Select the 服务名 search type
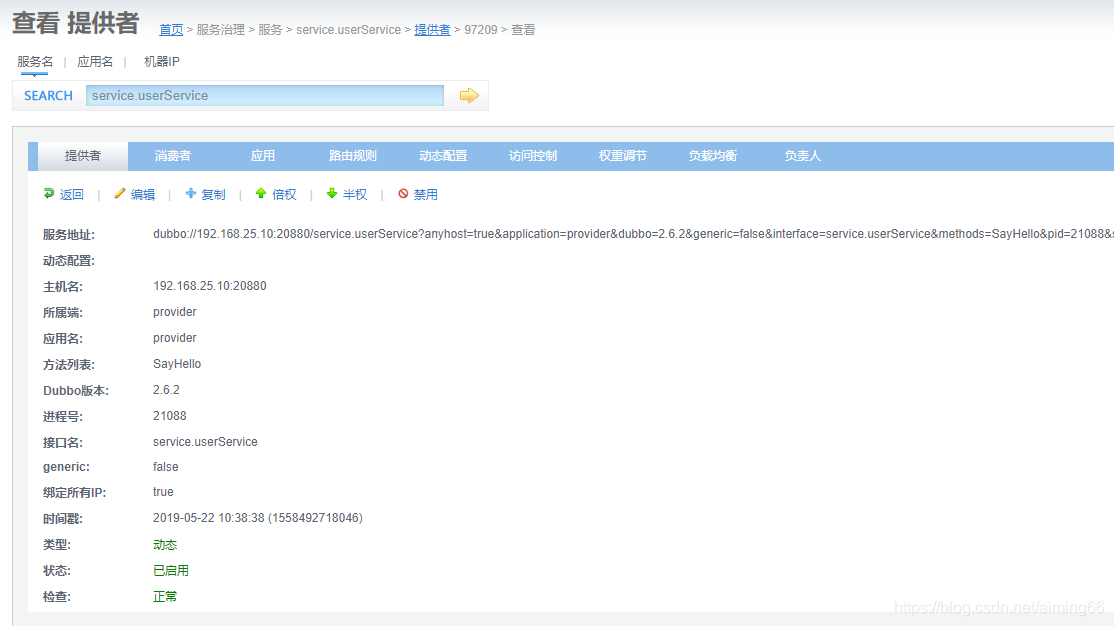 tap(35, 62)
